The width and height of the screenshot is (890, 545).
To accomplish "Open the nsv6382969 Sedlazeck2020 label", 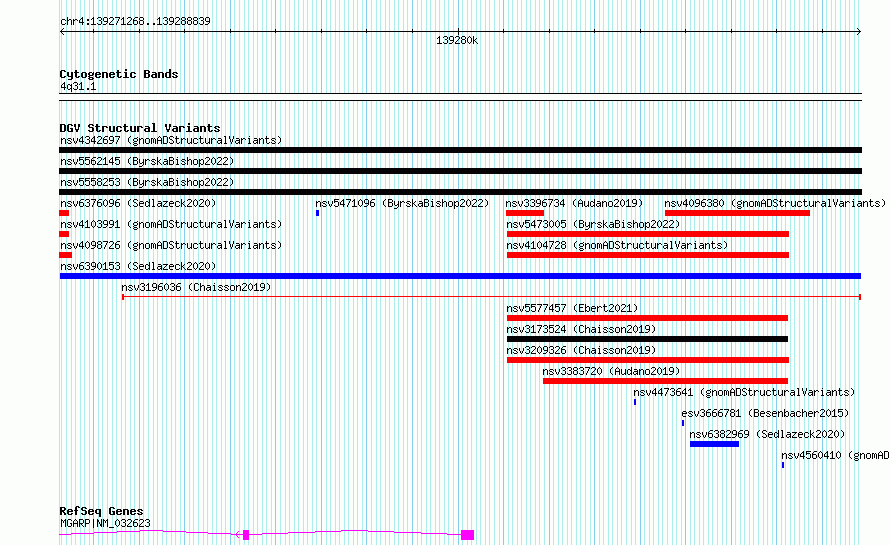I will tap(767, 434).
